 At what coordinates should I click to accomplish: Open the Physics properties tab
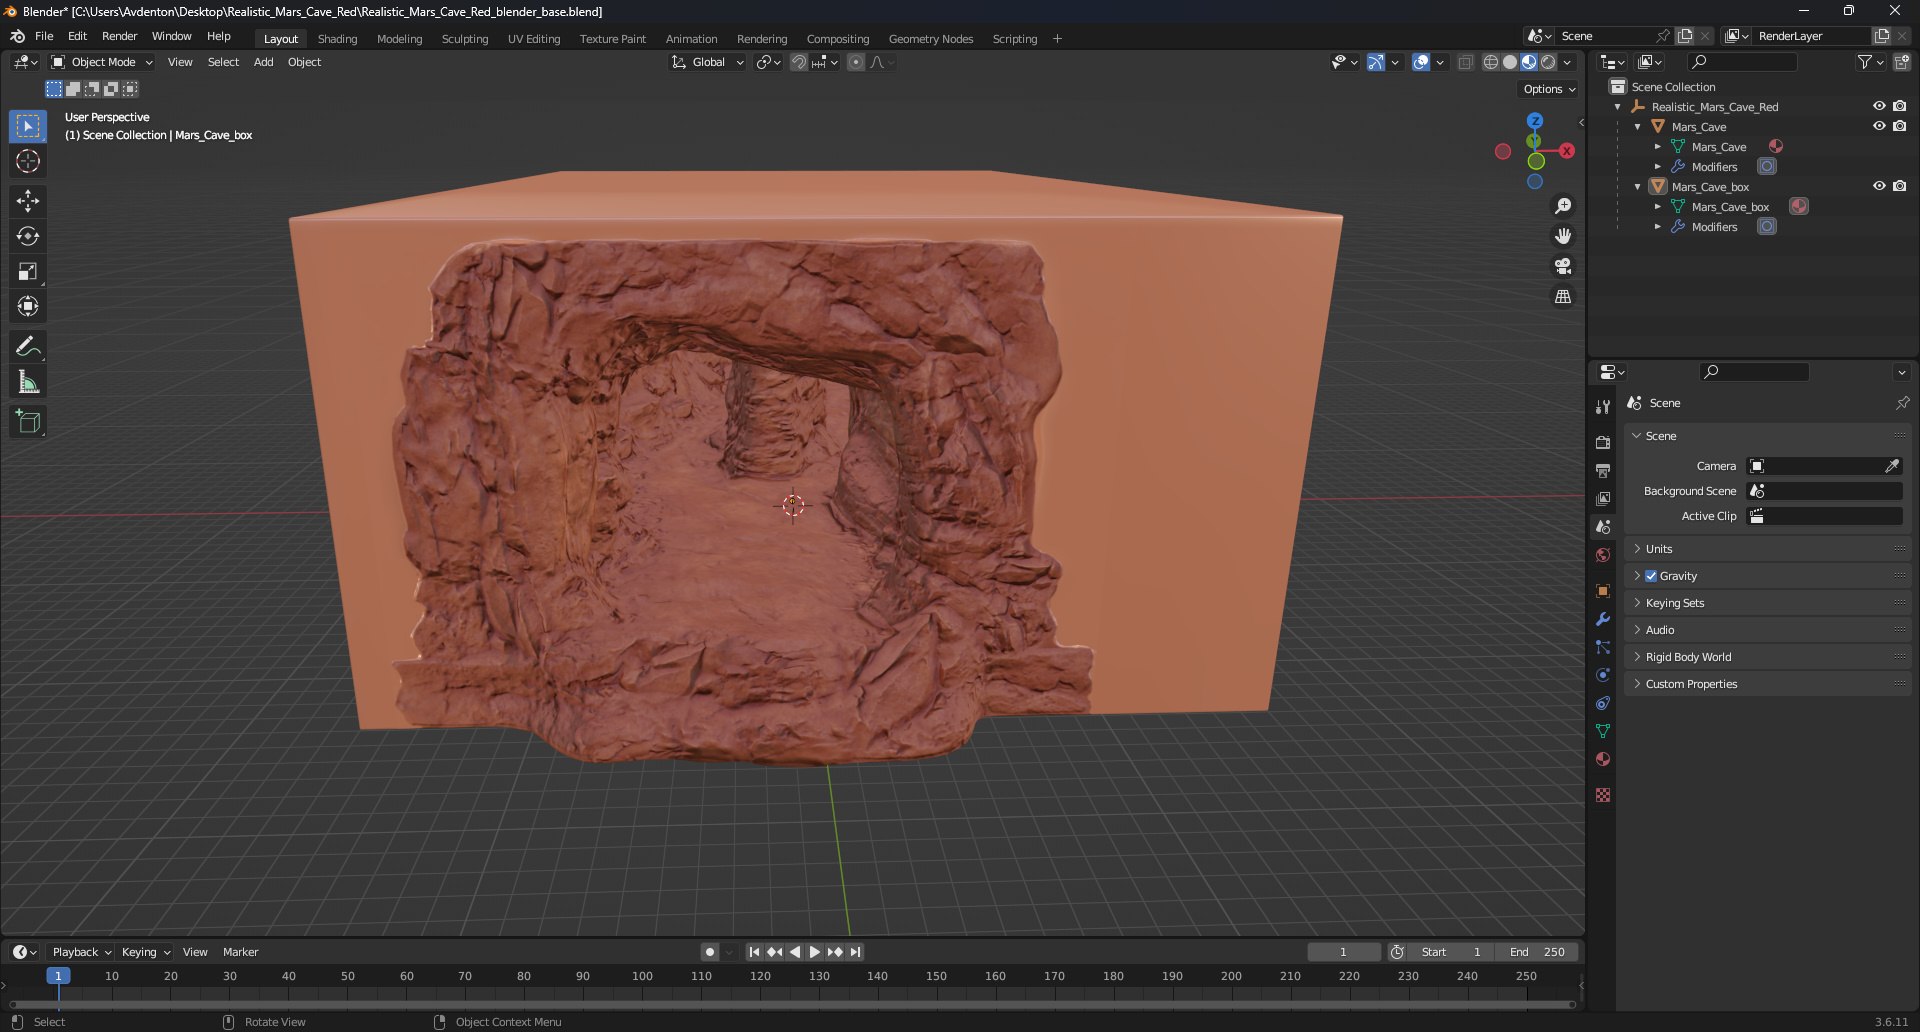pos(1603,675)
